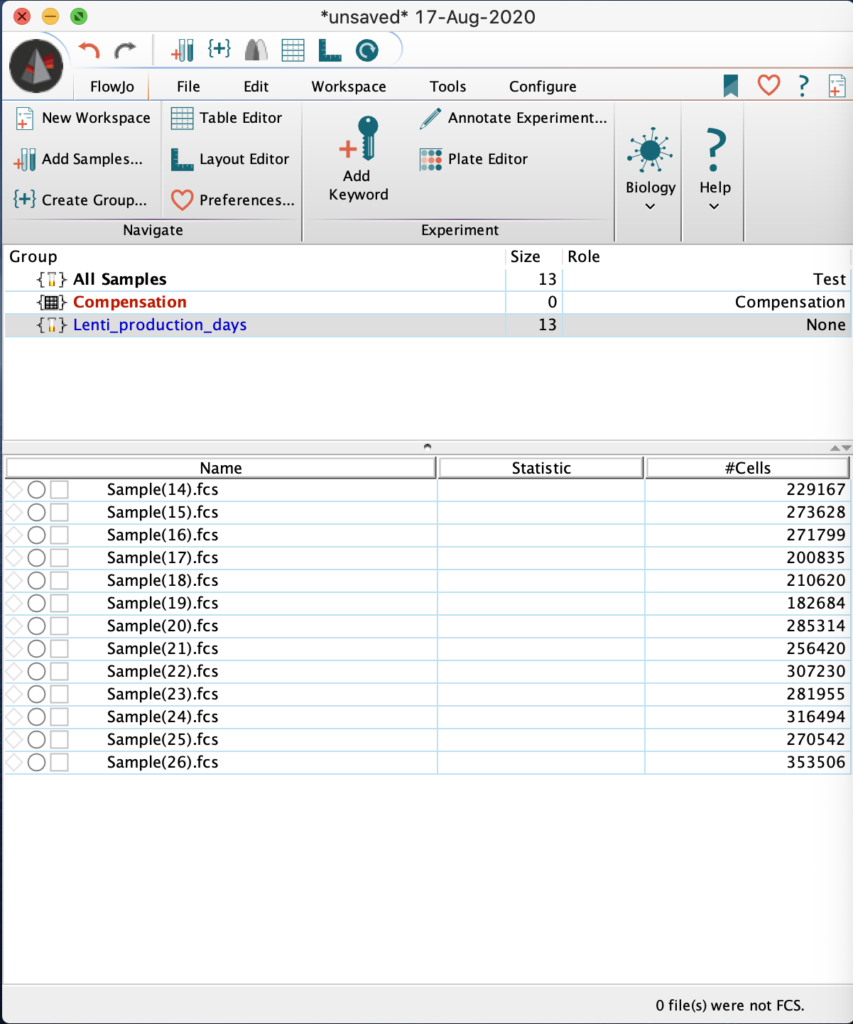853x1024 pixels.
Task: Check the square box for Sample(21).fcs
Action: pos(59,648)
